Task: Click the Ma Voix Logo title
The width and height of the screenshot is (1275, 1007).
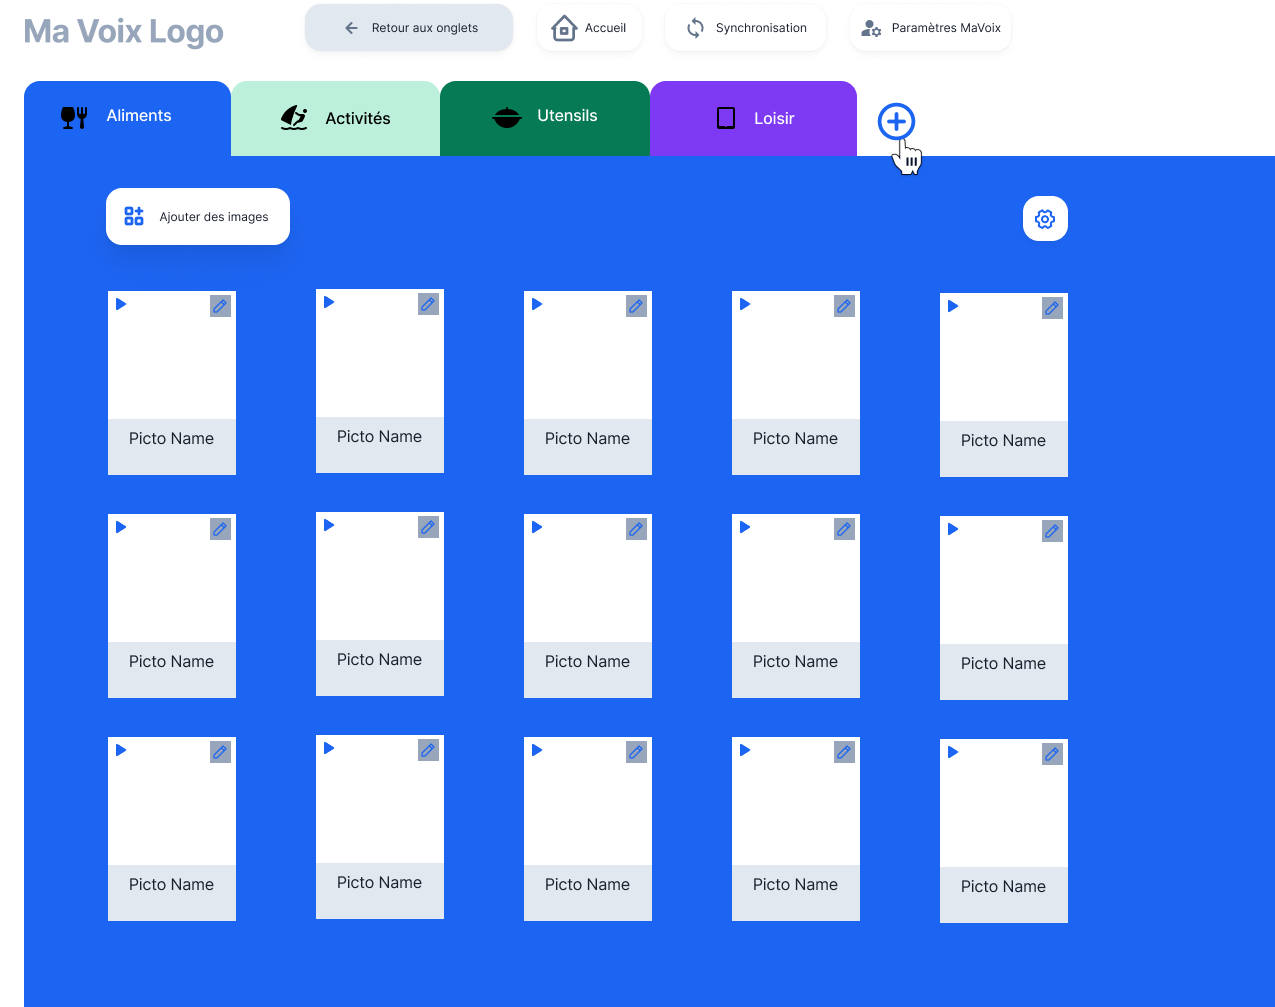Action: pyautogui.click(x=124, y=32)
